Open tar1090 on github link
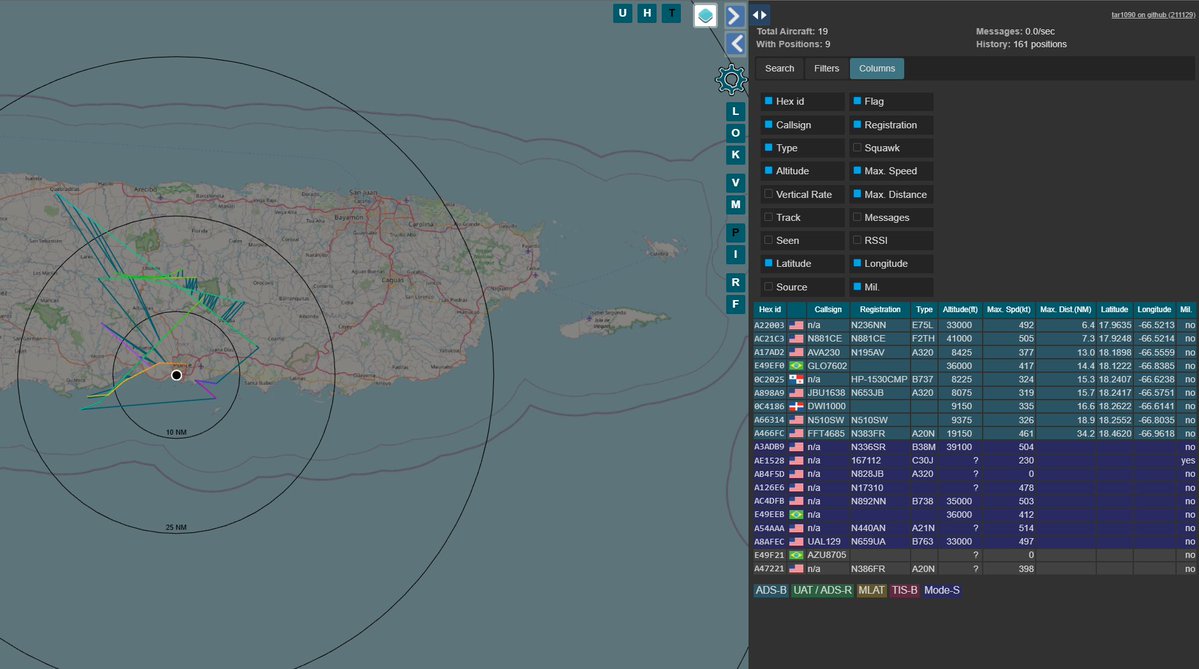The width and height of the screenshot is (1199, 669). (x=1152, y=15)
